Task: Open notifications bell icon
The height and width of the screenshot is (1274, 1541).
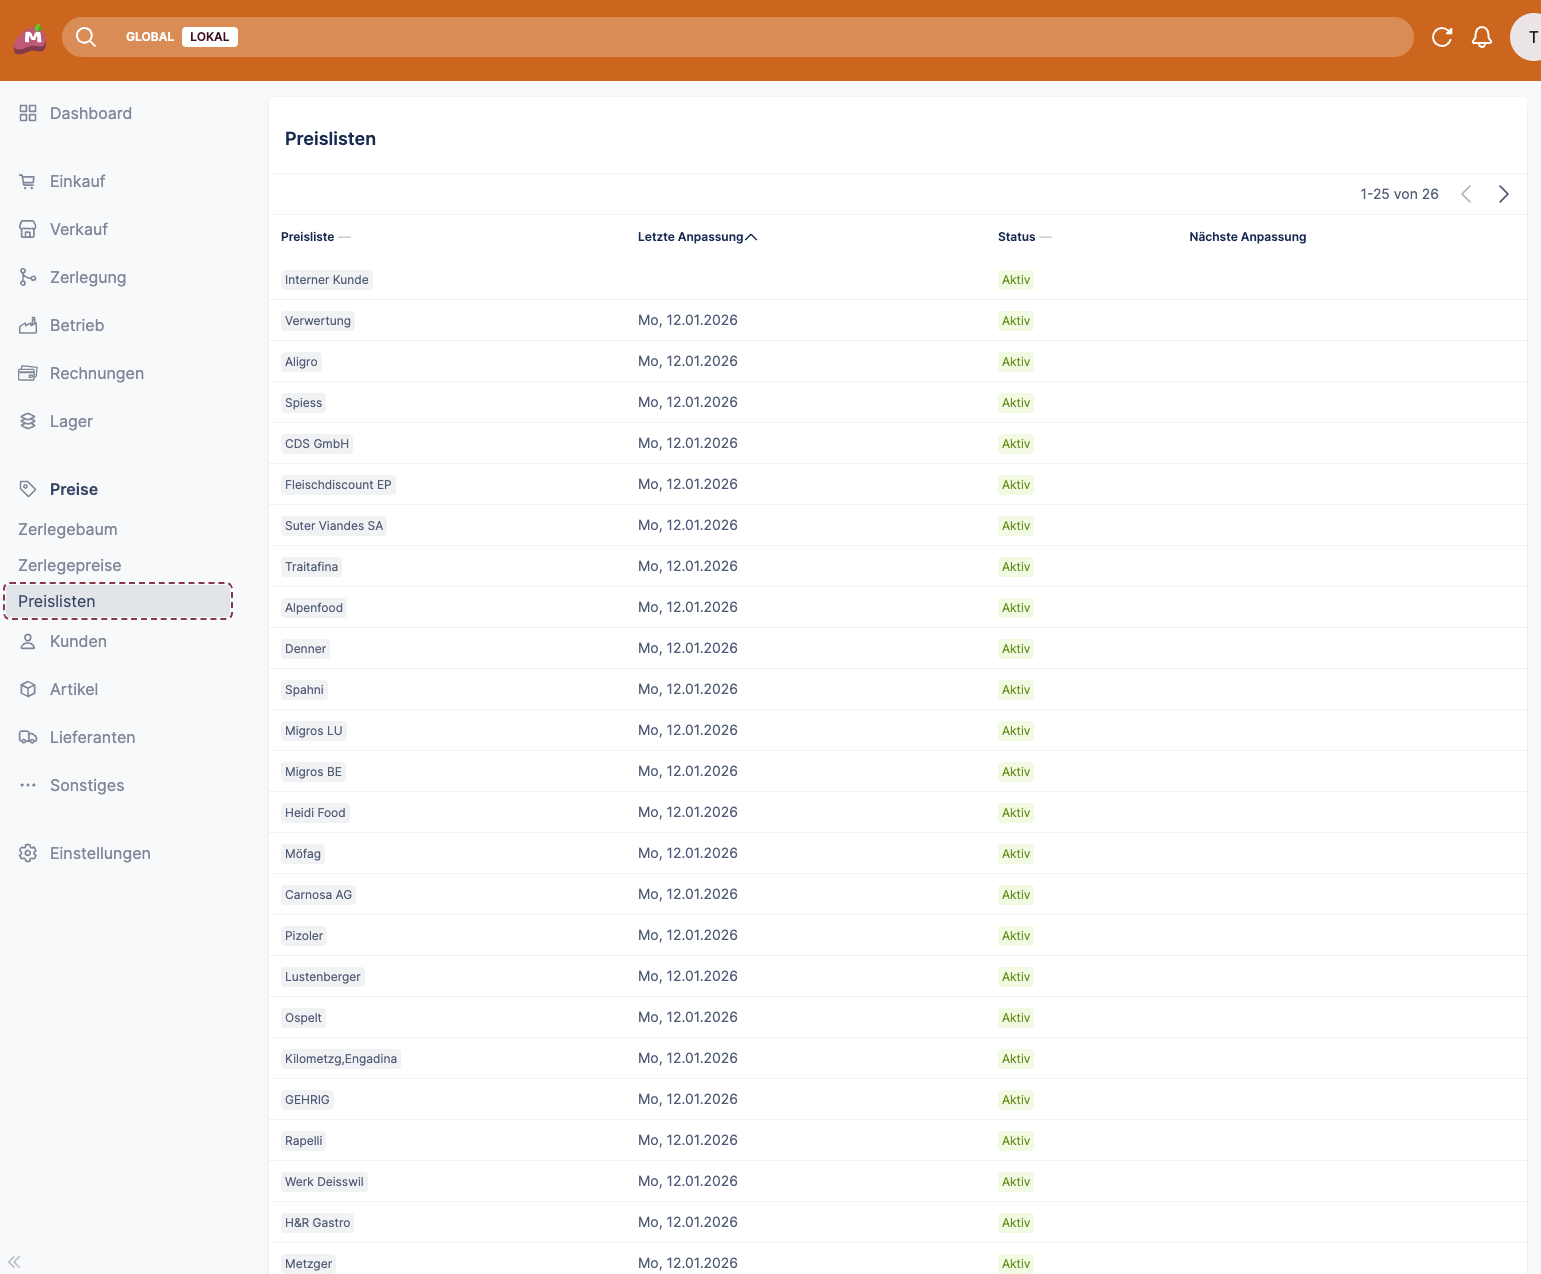Action: [1481, 37]
